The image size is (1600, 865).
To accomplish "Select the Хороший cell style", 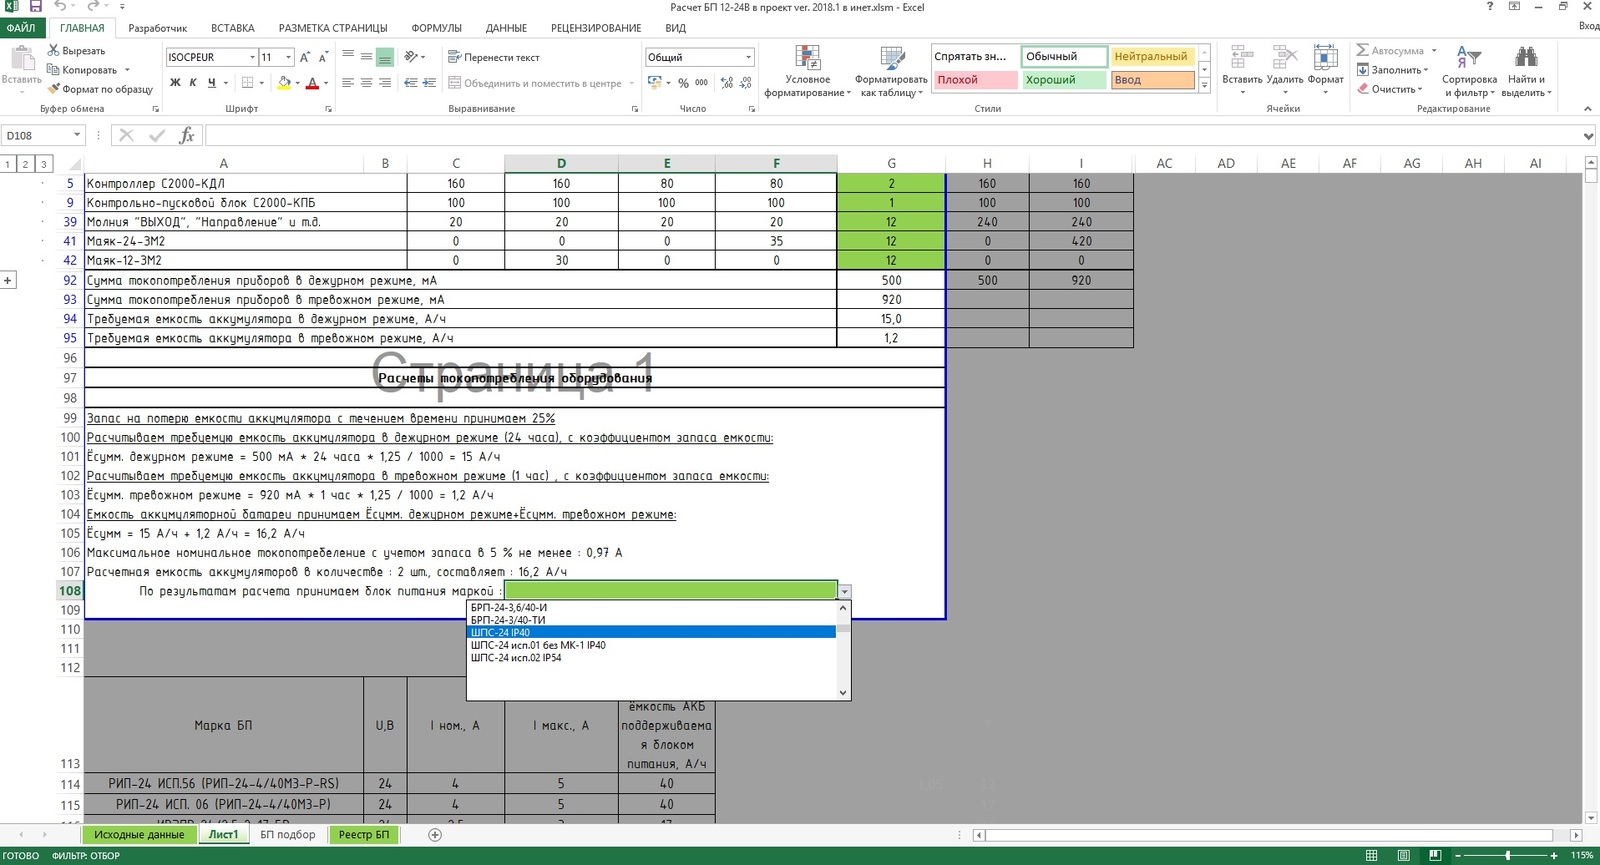I will point(1064,80).
